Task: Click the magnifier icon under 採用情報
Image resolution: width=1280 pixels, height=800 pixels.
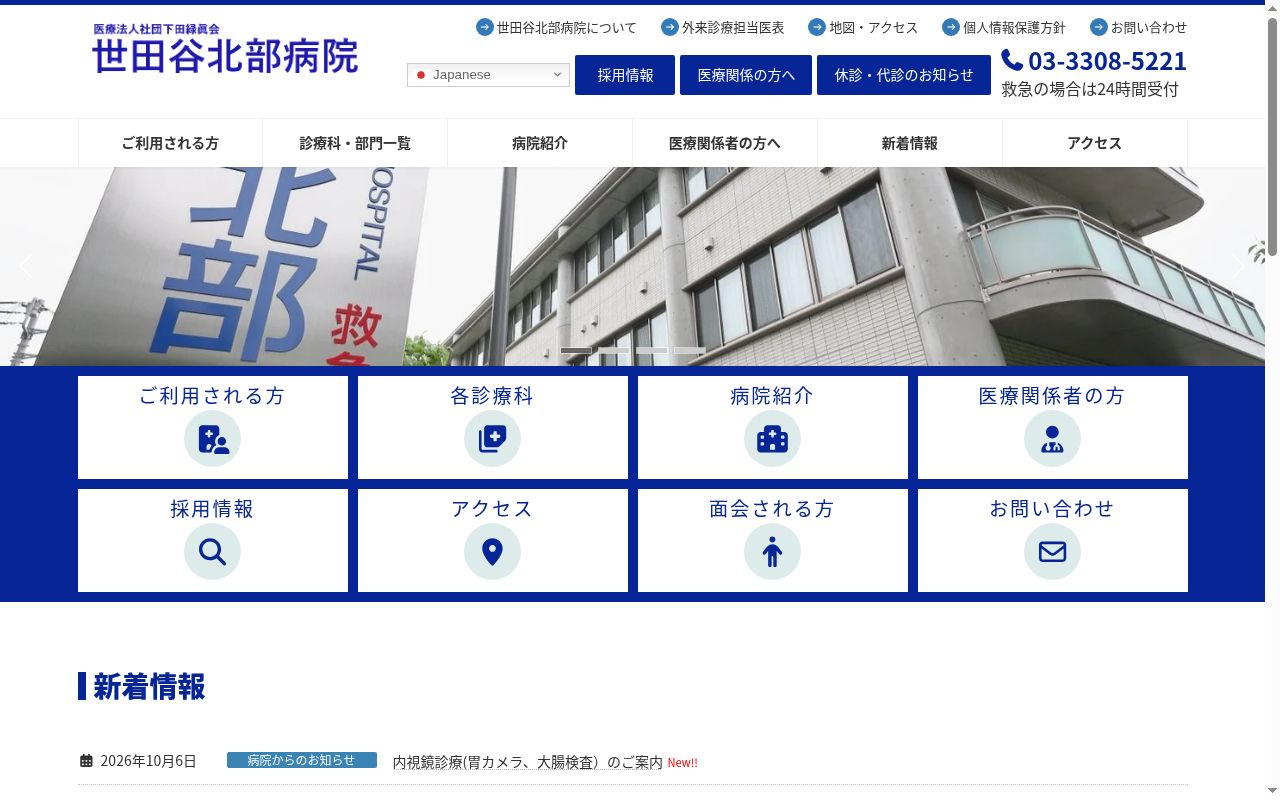Action: [x=213, y=552]
